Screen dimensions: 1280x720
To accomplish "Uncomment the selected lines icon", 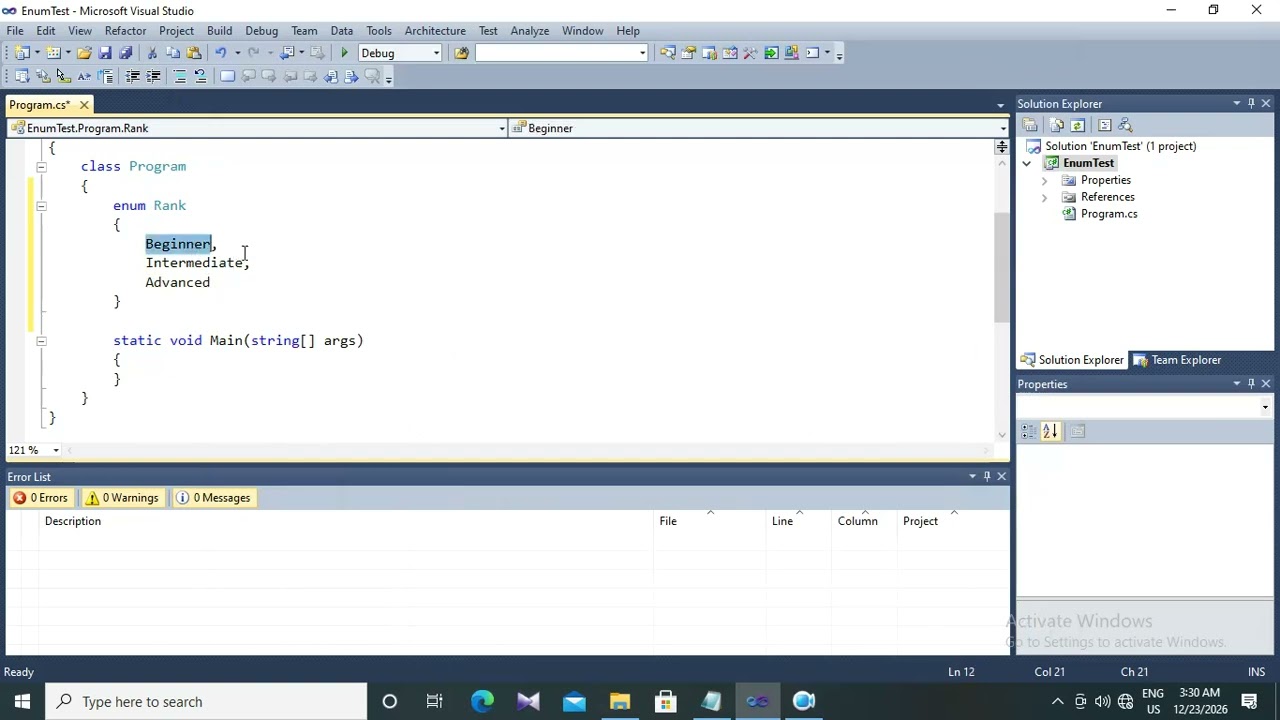I will pyautogui.click(x=200, y=76).
